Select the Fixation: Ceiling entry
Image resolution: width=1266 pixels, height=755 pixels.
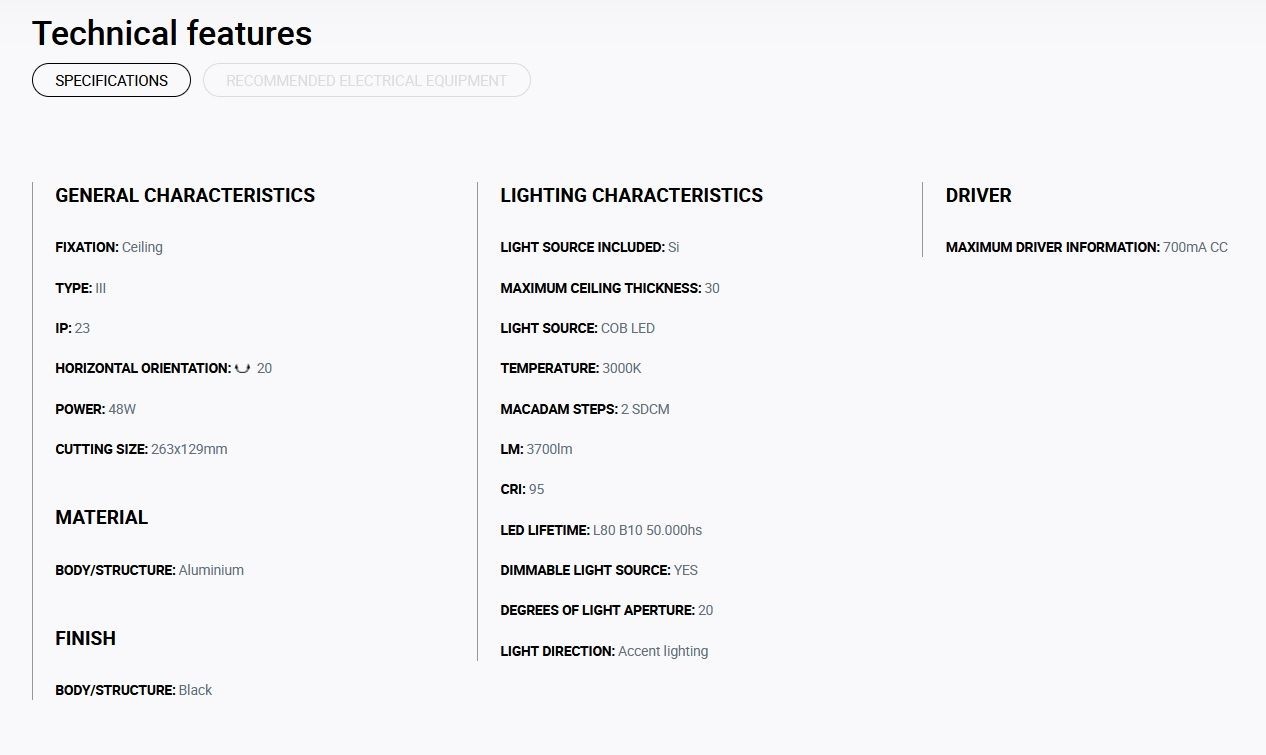click(x=109, y=247)
